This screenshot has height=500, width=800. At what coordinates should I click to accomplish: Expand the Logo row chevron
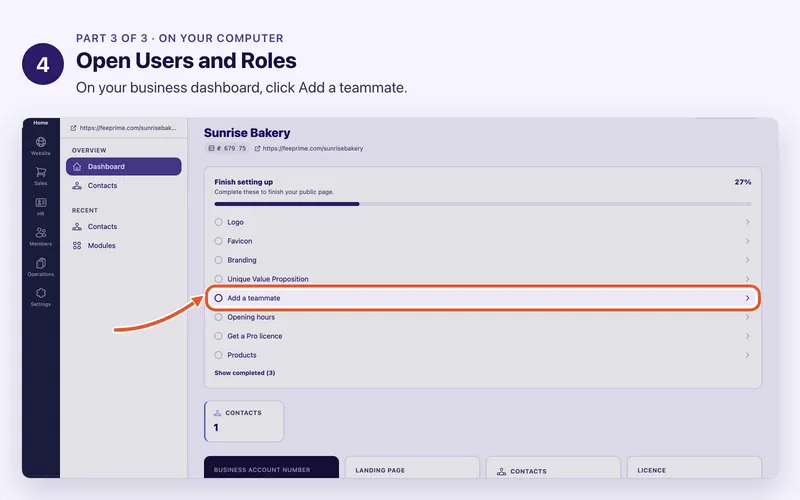747,222
